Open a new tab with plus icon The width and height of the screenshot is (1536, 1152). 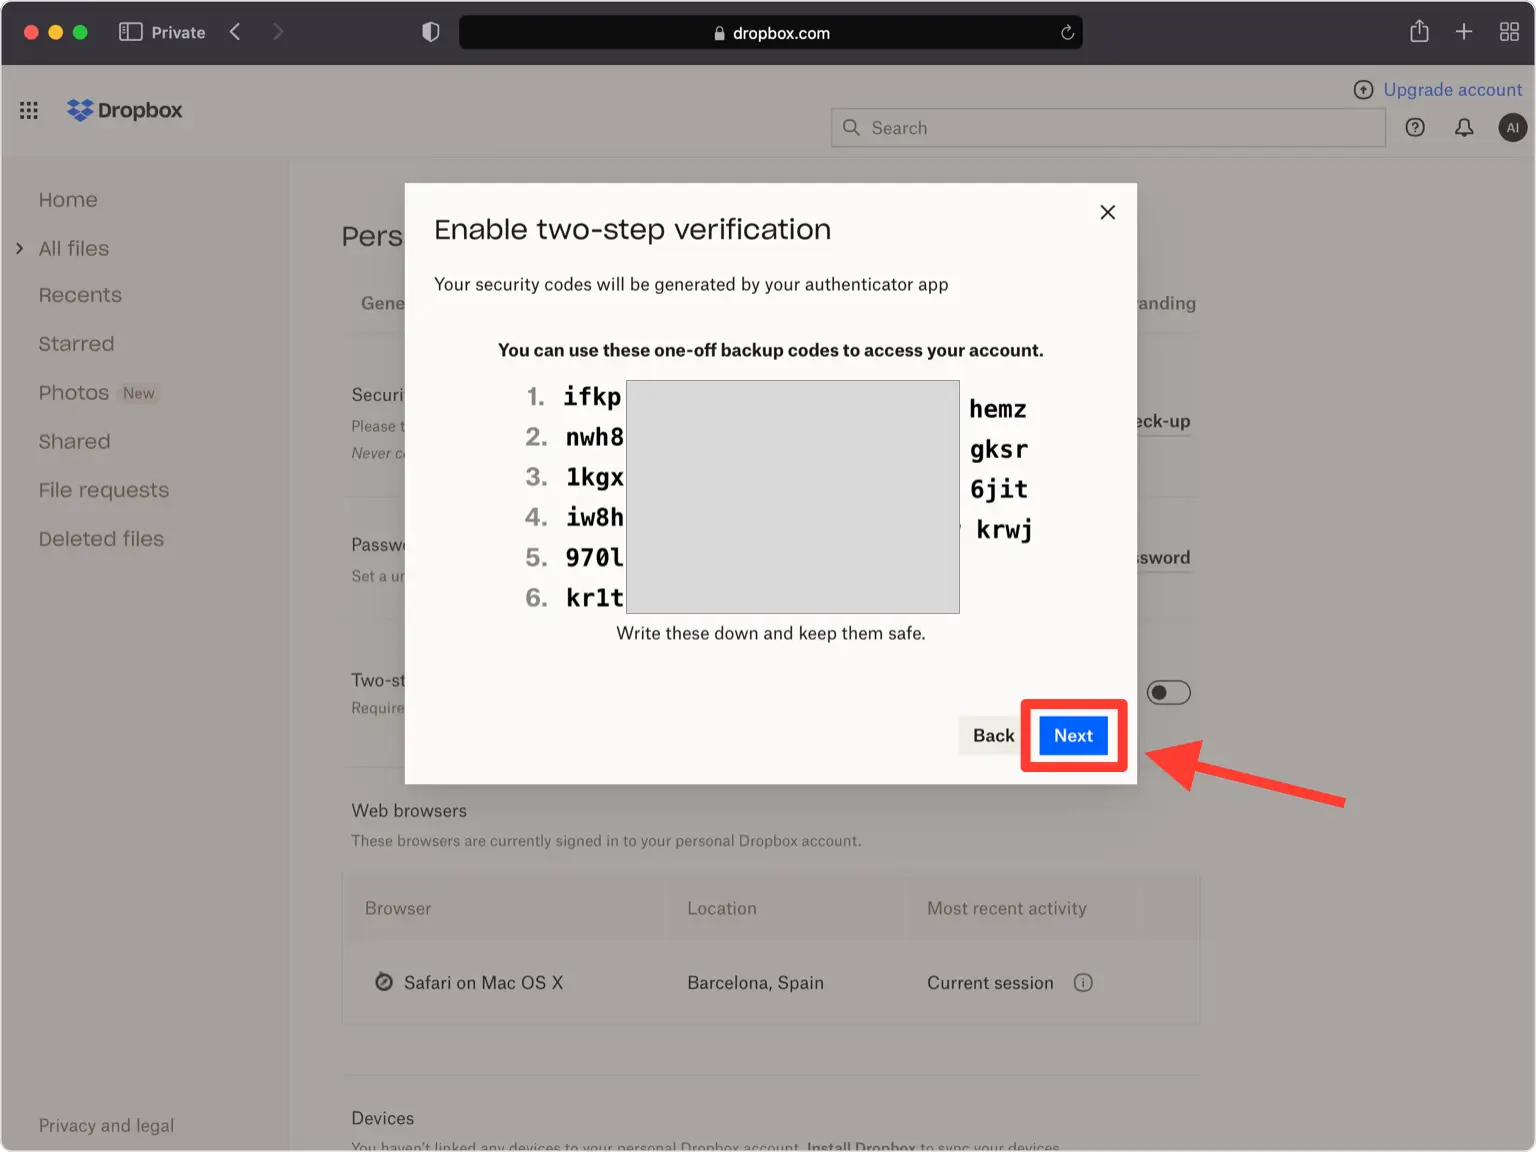coord(1464,32)
